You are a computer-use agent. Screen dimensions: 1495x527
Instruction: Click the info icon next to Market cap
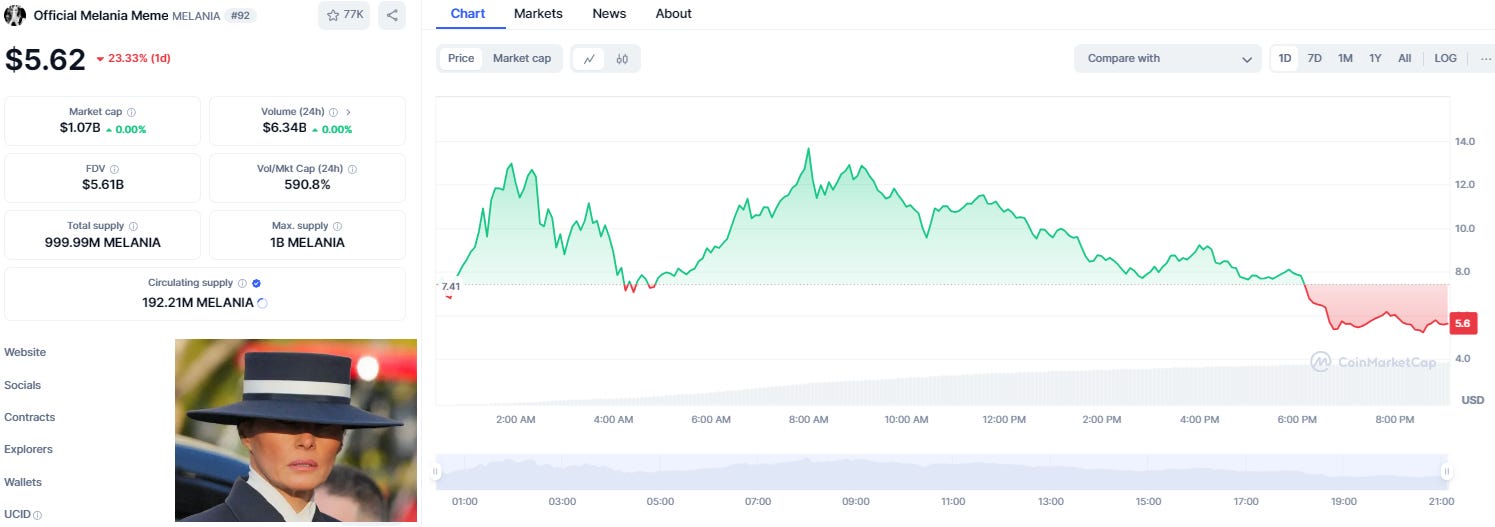(132, 112)
